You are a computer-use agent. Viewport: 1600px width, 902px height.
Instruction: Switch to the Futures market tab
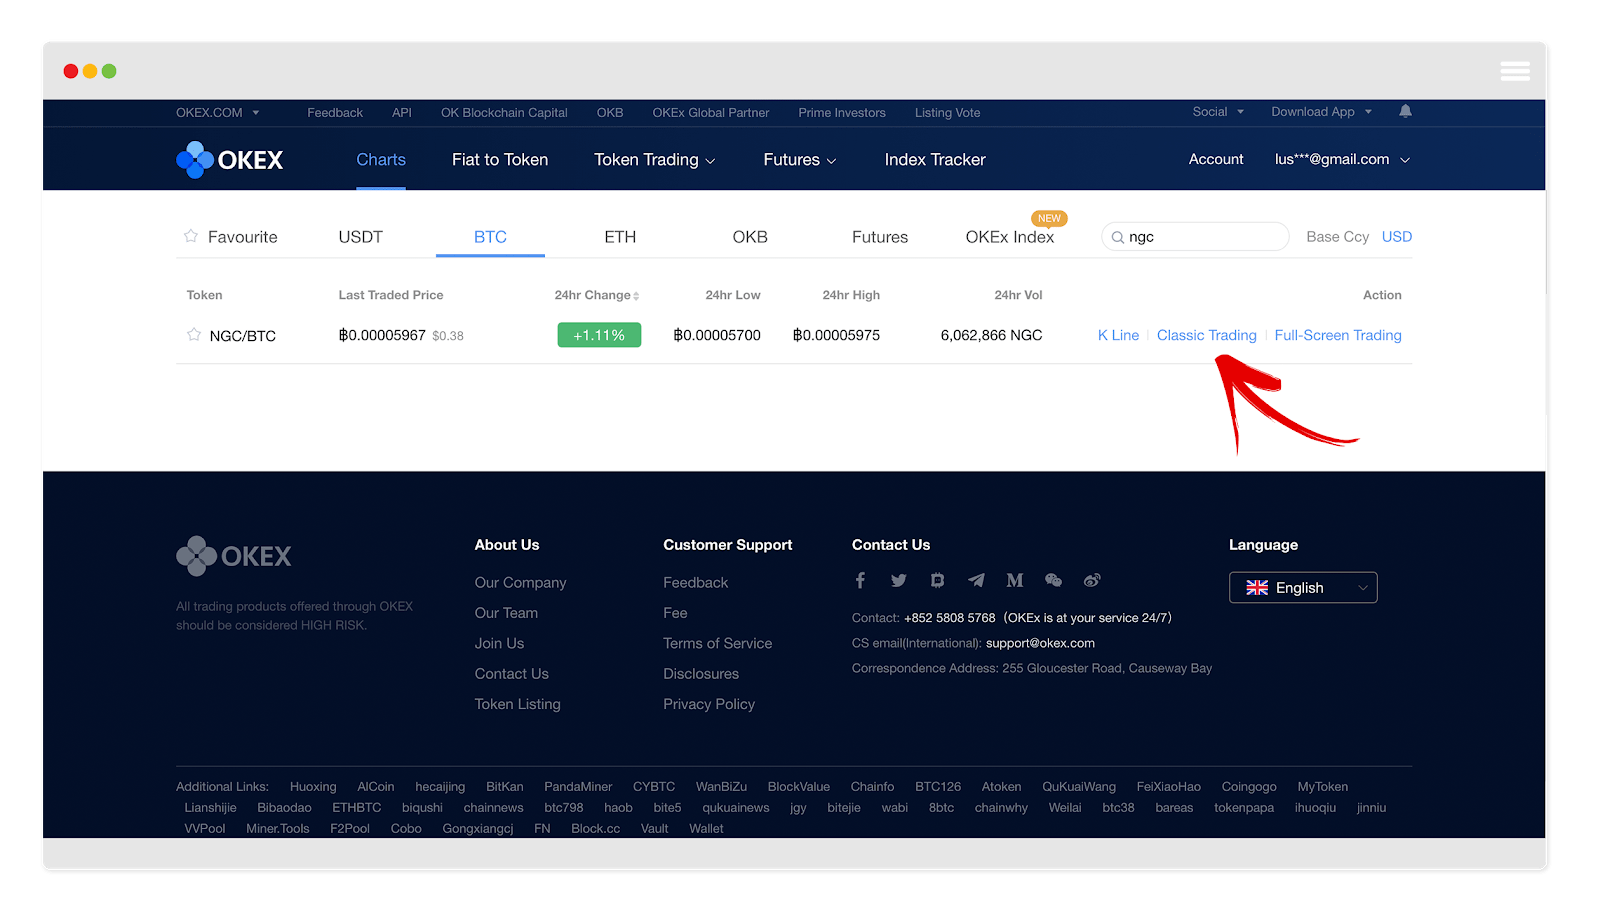coord(880,237)
